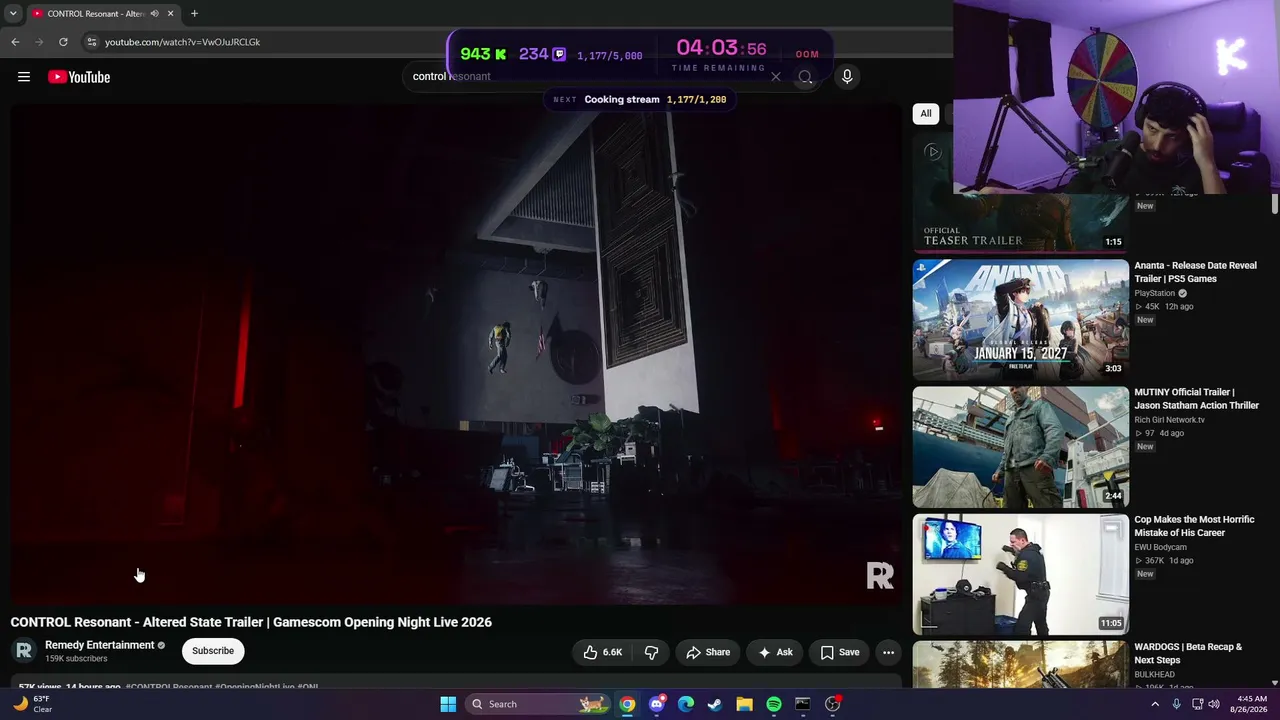Open the Ask AI button
Screen dimensions: 1280x720
(775, 652)
